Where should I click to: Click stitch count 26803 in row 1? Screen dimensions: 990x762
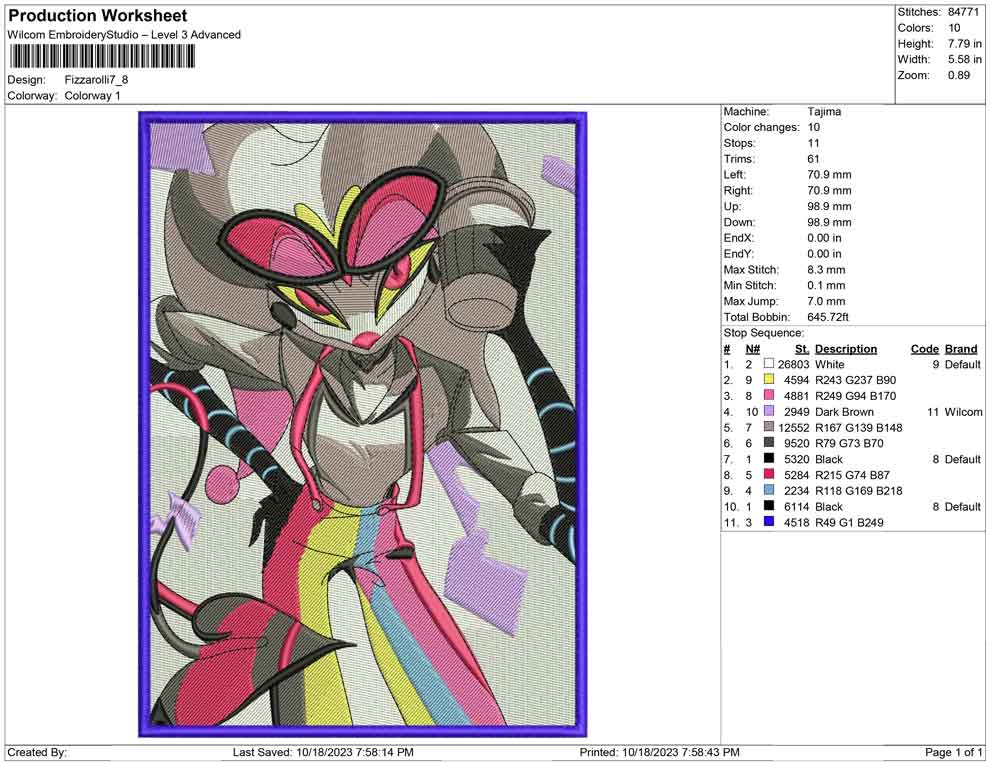pos(794,364)
